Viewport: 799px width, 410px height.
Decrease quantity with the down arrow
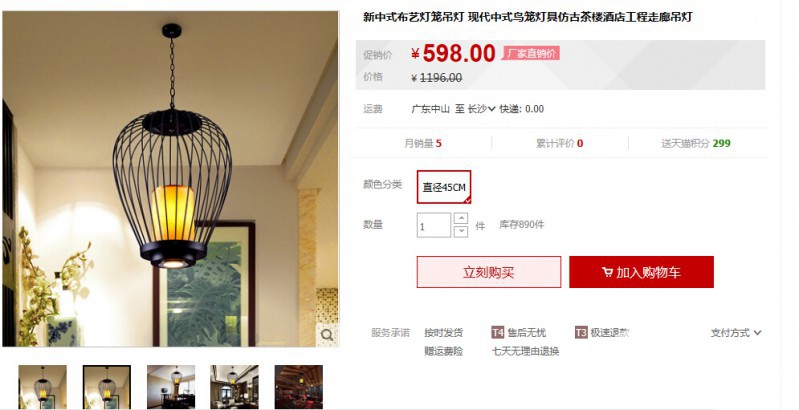coord(461,231)
